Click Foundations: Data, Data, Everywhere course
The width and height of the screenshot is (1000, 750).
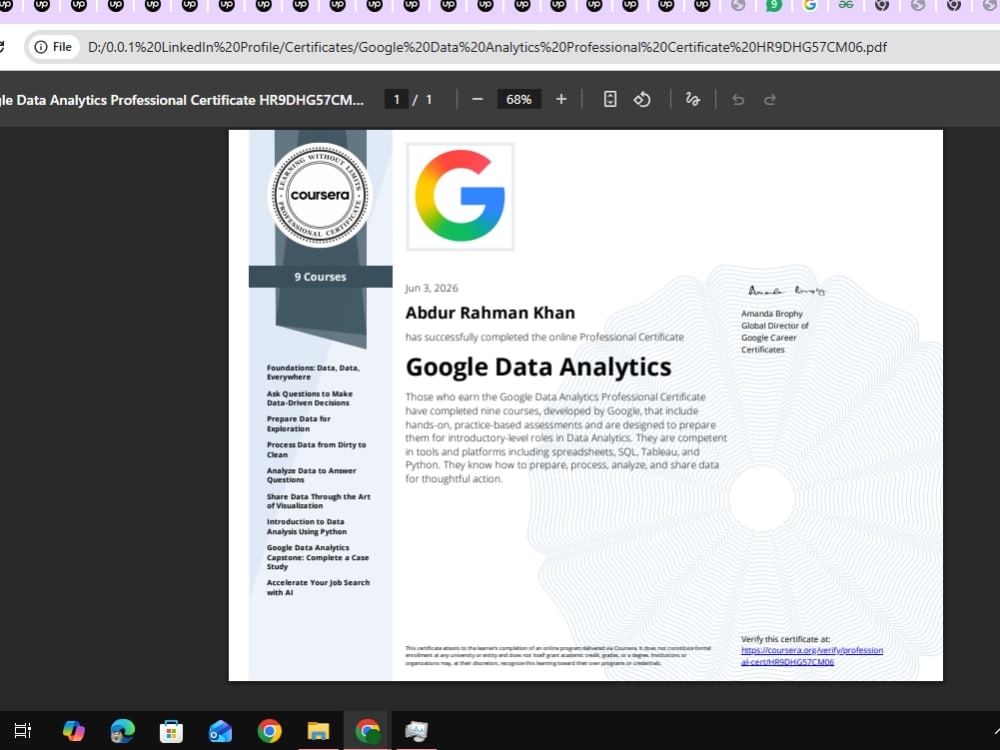[x=313, y=372]
